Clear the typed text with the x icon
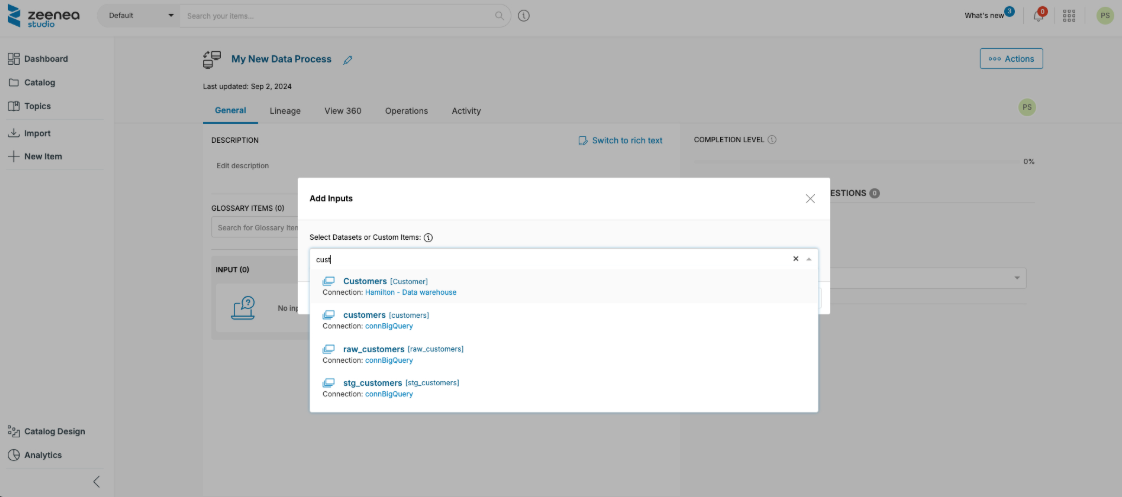 (x=796, y=259)
